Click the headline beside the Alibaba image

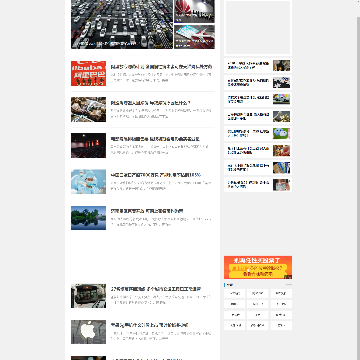click(x=161, y=67)
